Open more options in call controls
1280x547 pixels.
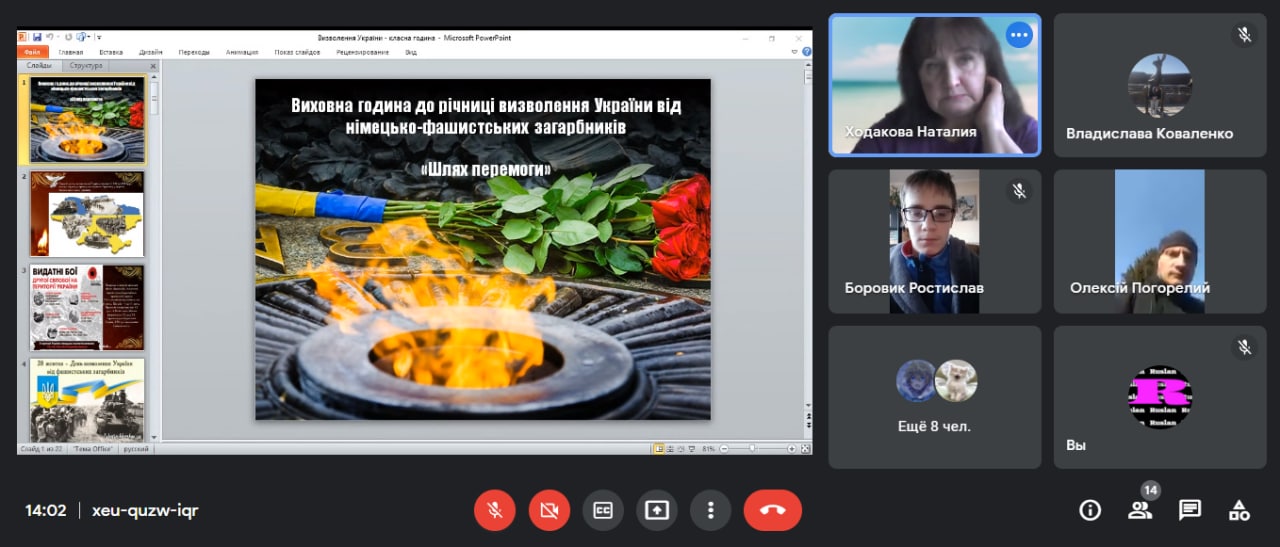tap(710, 510)
